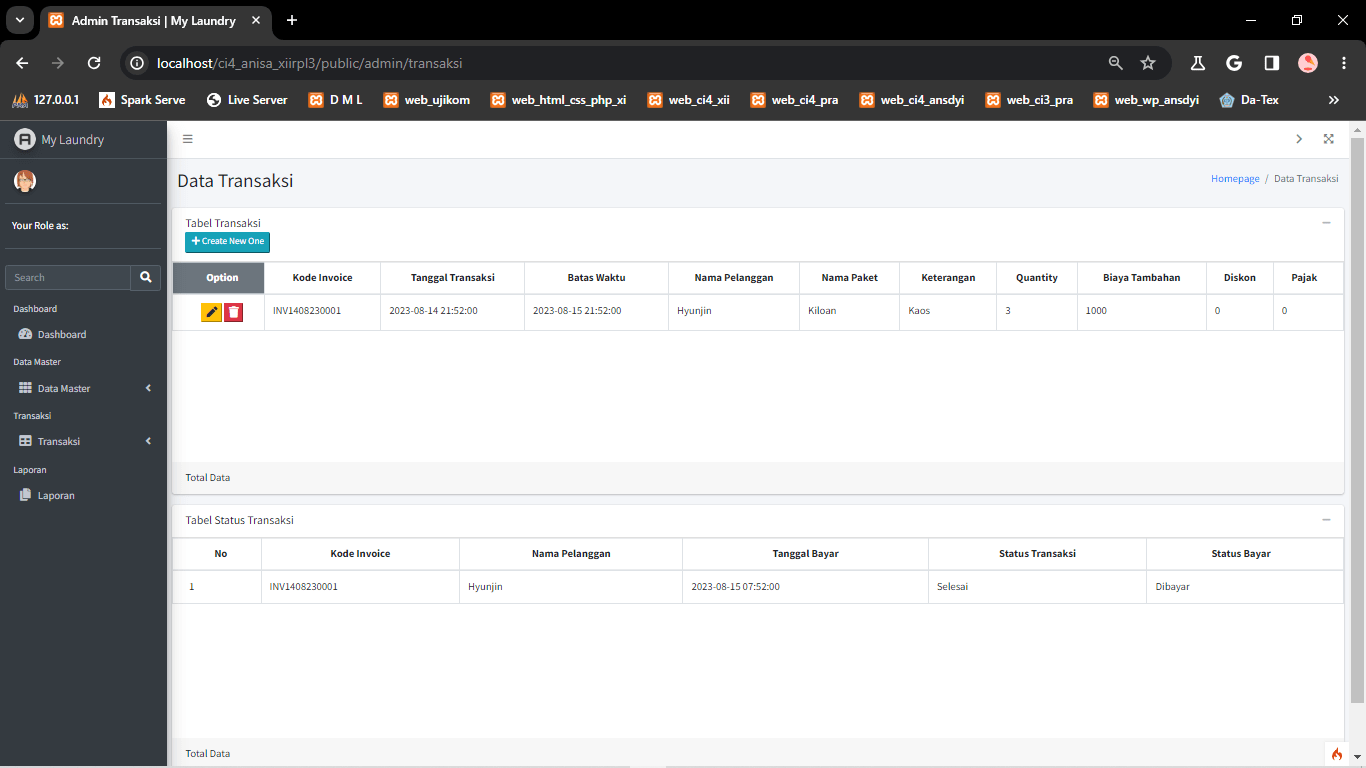Screen dimensions: 1366x768
Task: Open the web_ci3_pra bookmark
Action: pos(1029,100)
